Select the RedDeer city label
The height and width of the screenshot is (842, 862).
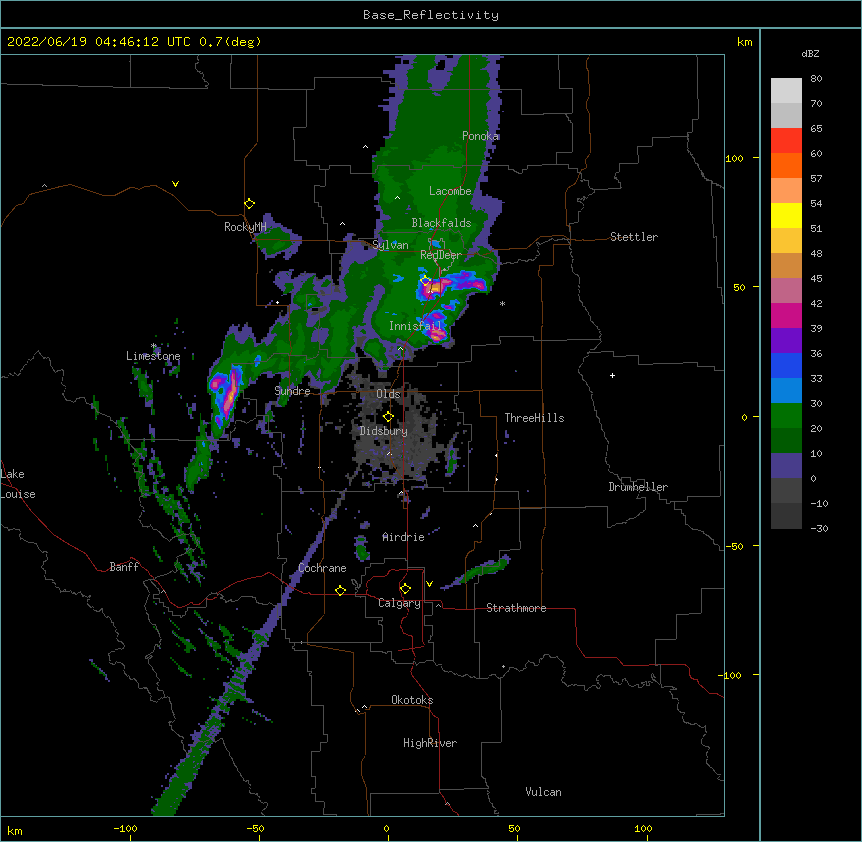[441, 255]
